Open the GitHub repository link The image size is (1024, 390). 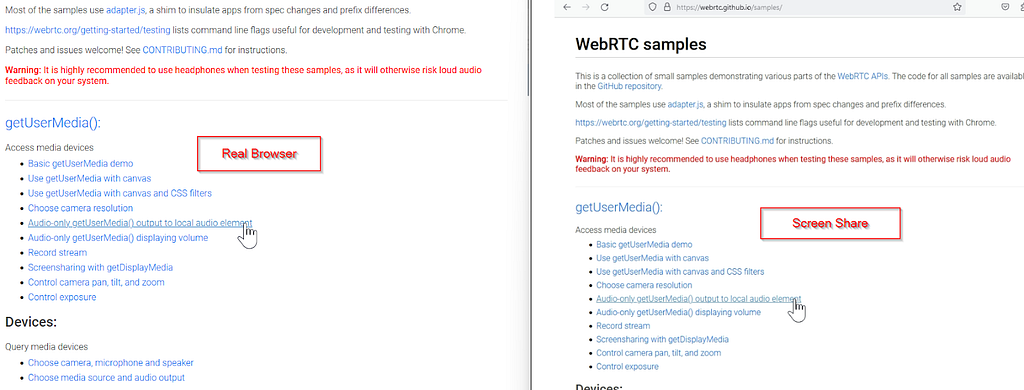(x=630, y=86)
